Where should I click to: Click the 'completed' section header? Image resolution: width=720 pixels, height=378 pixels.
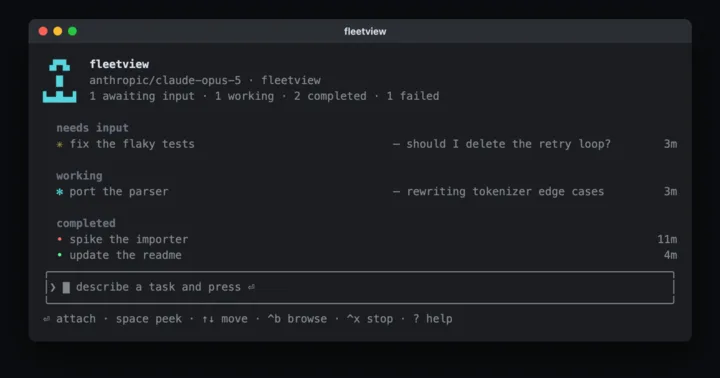pyautogui.click(x=86, y=223)
